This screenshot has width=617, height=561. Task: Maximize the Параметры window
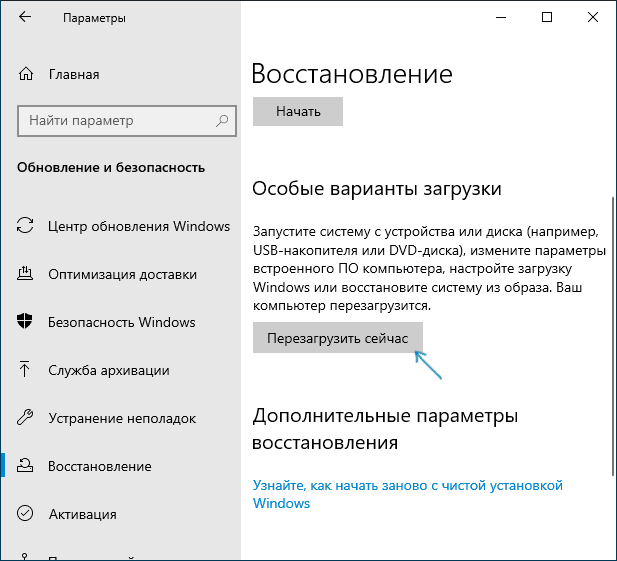pyautogui.click(x=547, y=18)
